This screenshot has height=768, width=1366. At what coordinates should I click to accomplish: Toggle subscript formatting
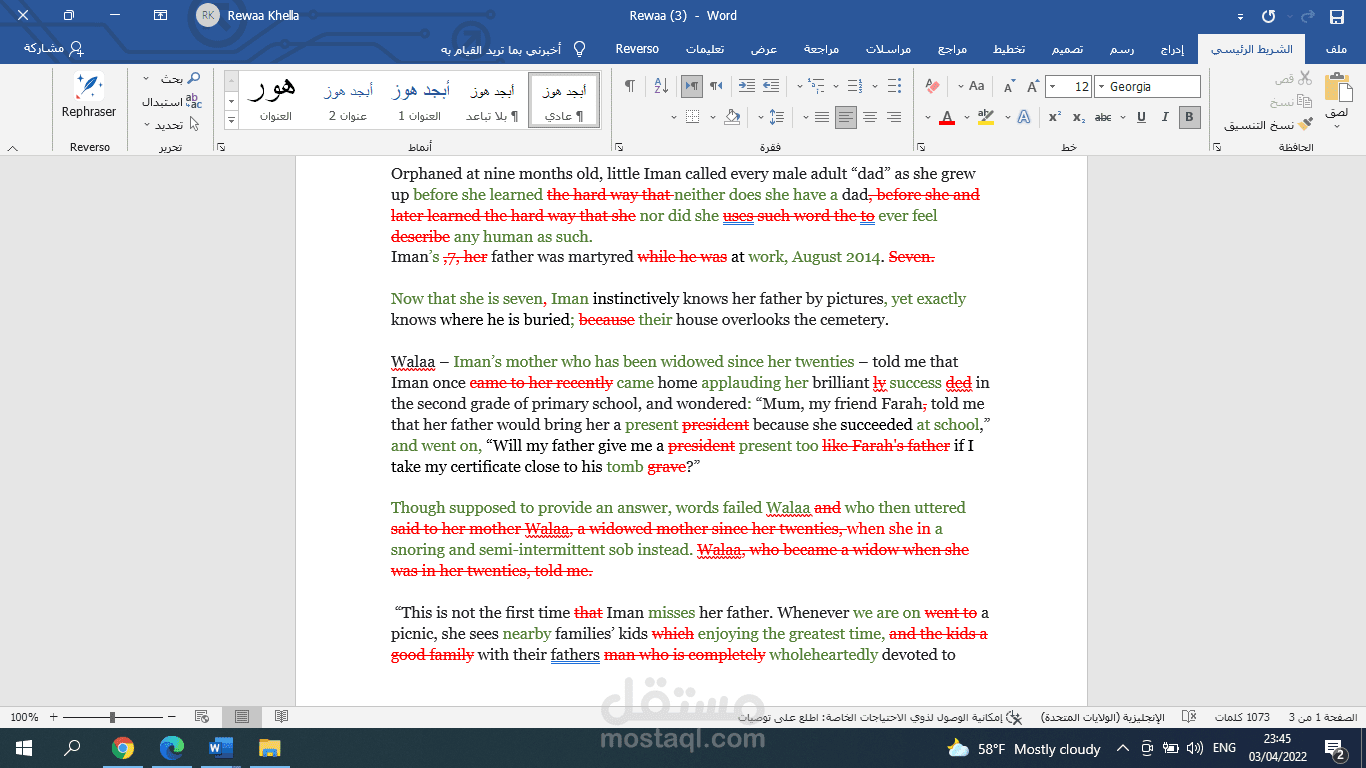[x=1078, y=117]
